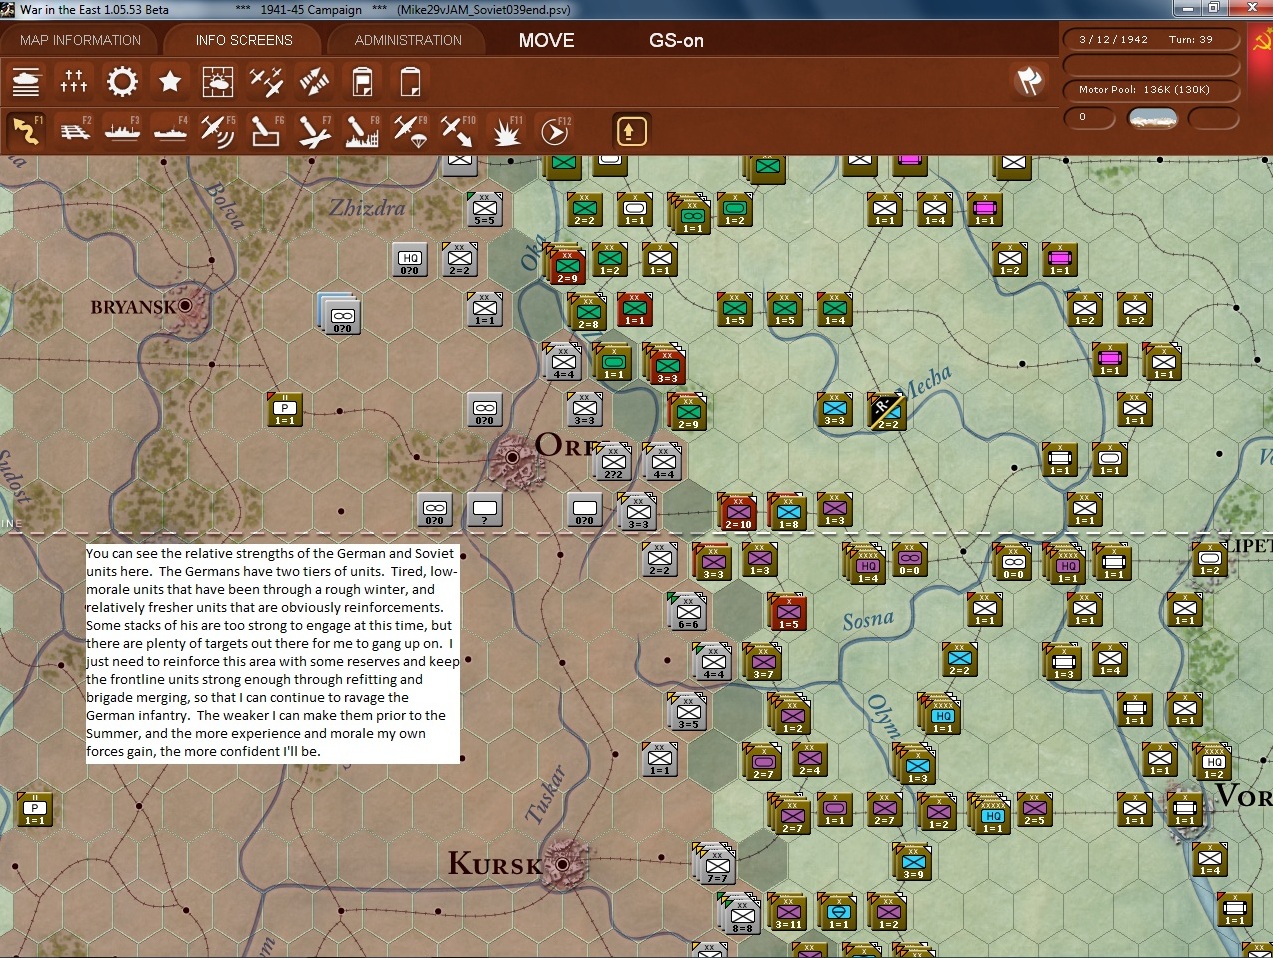Screen dimensions: 1273x958
Task: Select the F3 naval transport mode
Action: (122, 130)
